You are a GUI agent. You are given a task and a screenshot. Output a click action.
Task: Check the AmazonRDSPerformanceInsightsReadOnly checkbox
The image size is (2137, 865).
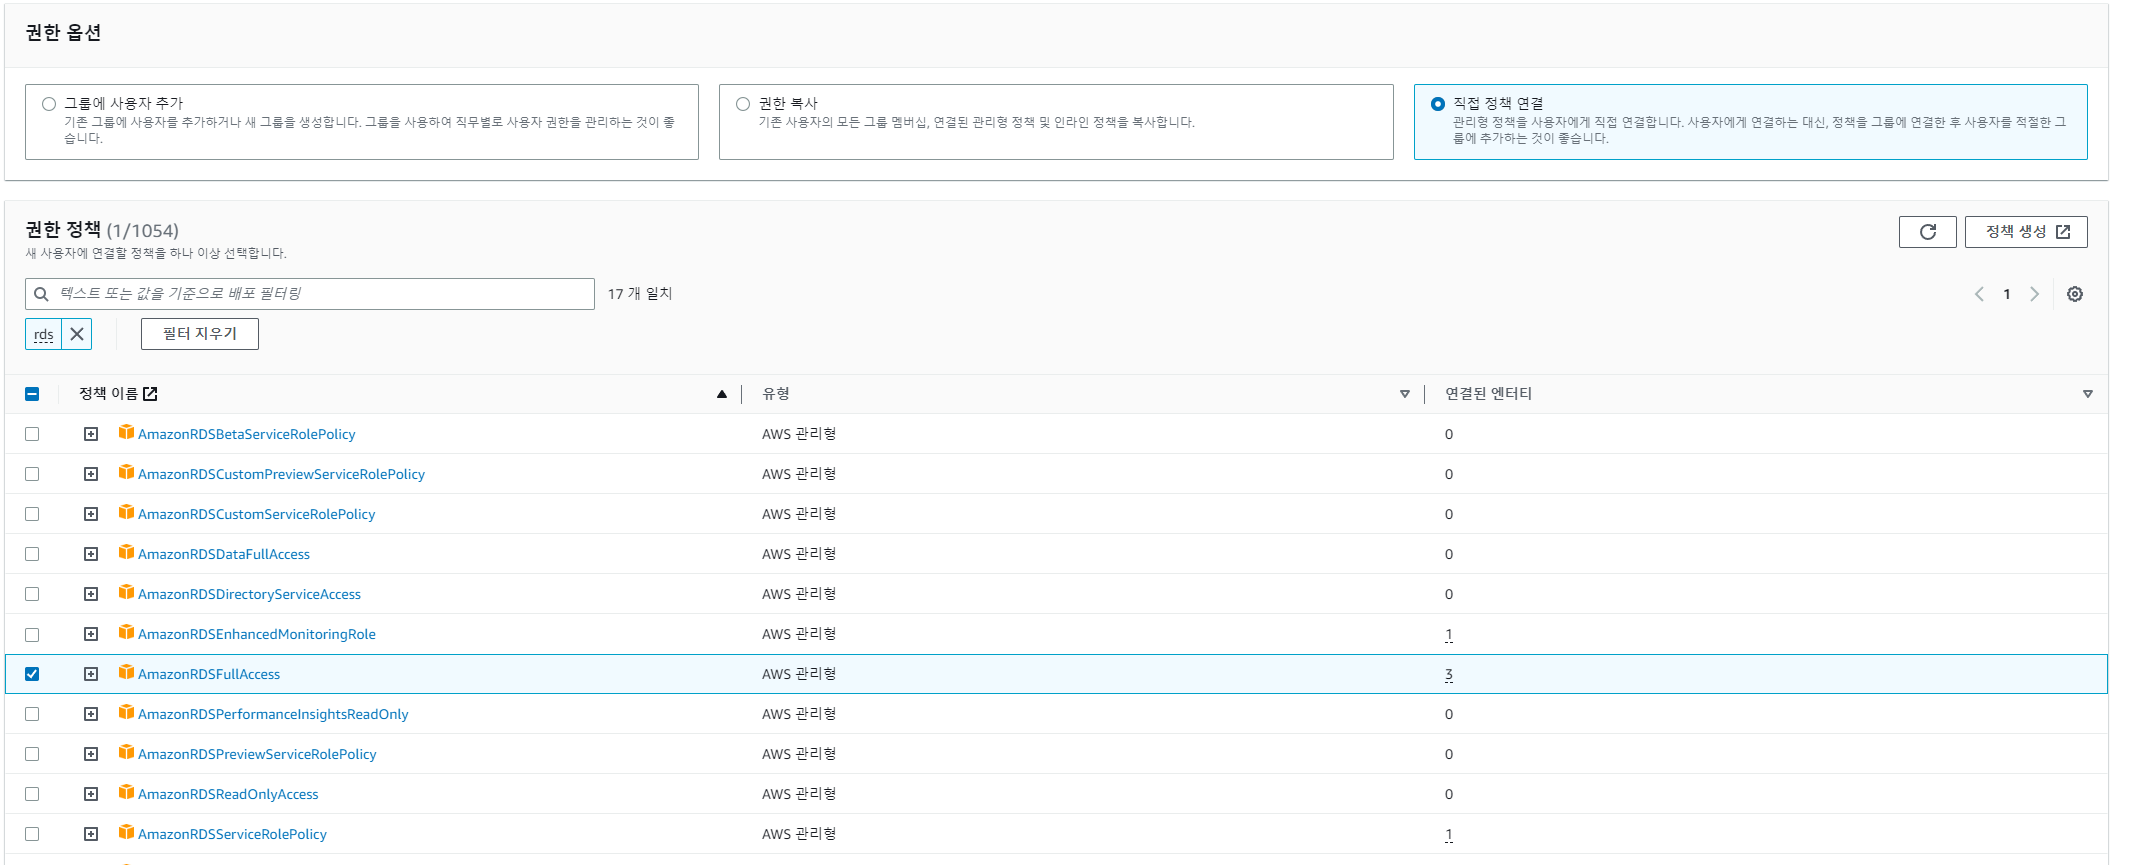click(x=32, y=714)
